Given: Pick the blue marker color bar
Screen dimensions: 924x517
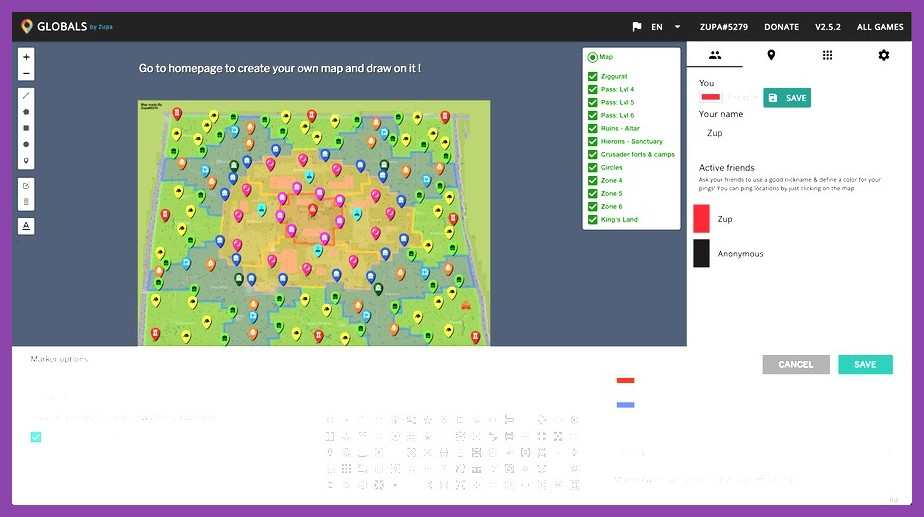Looking at the screenshot, I should (x=625, y=405).
